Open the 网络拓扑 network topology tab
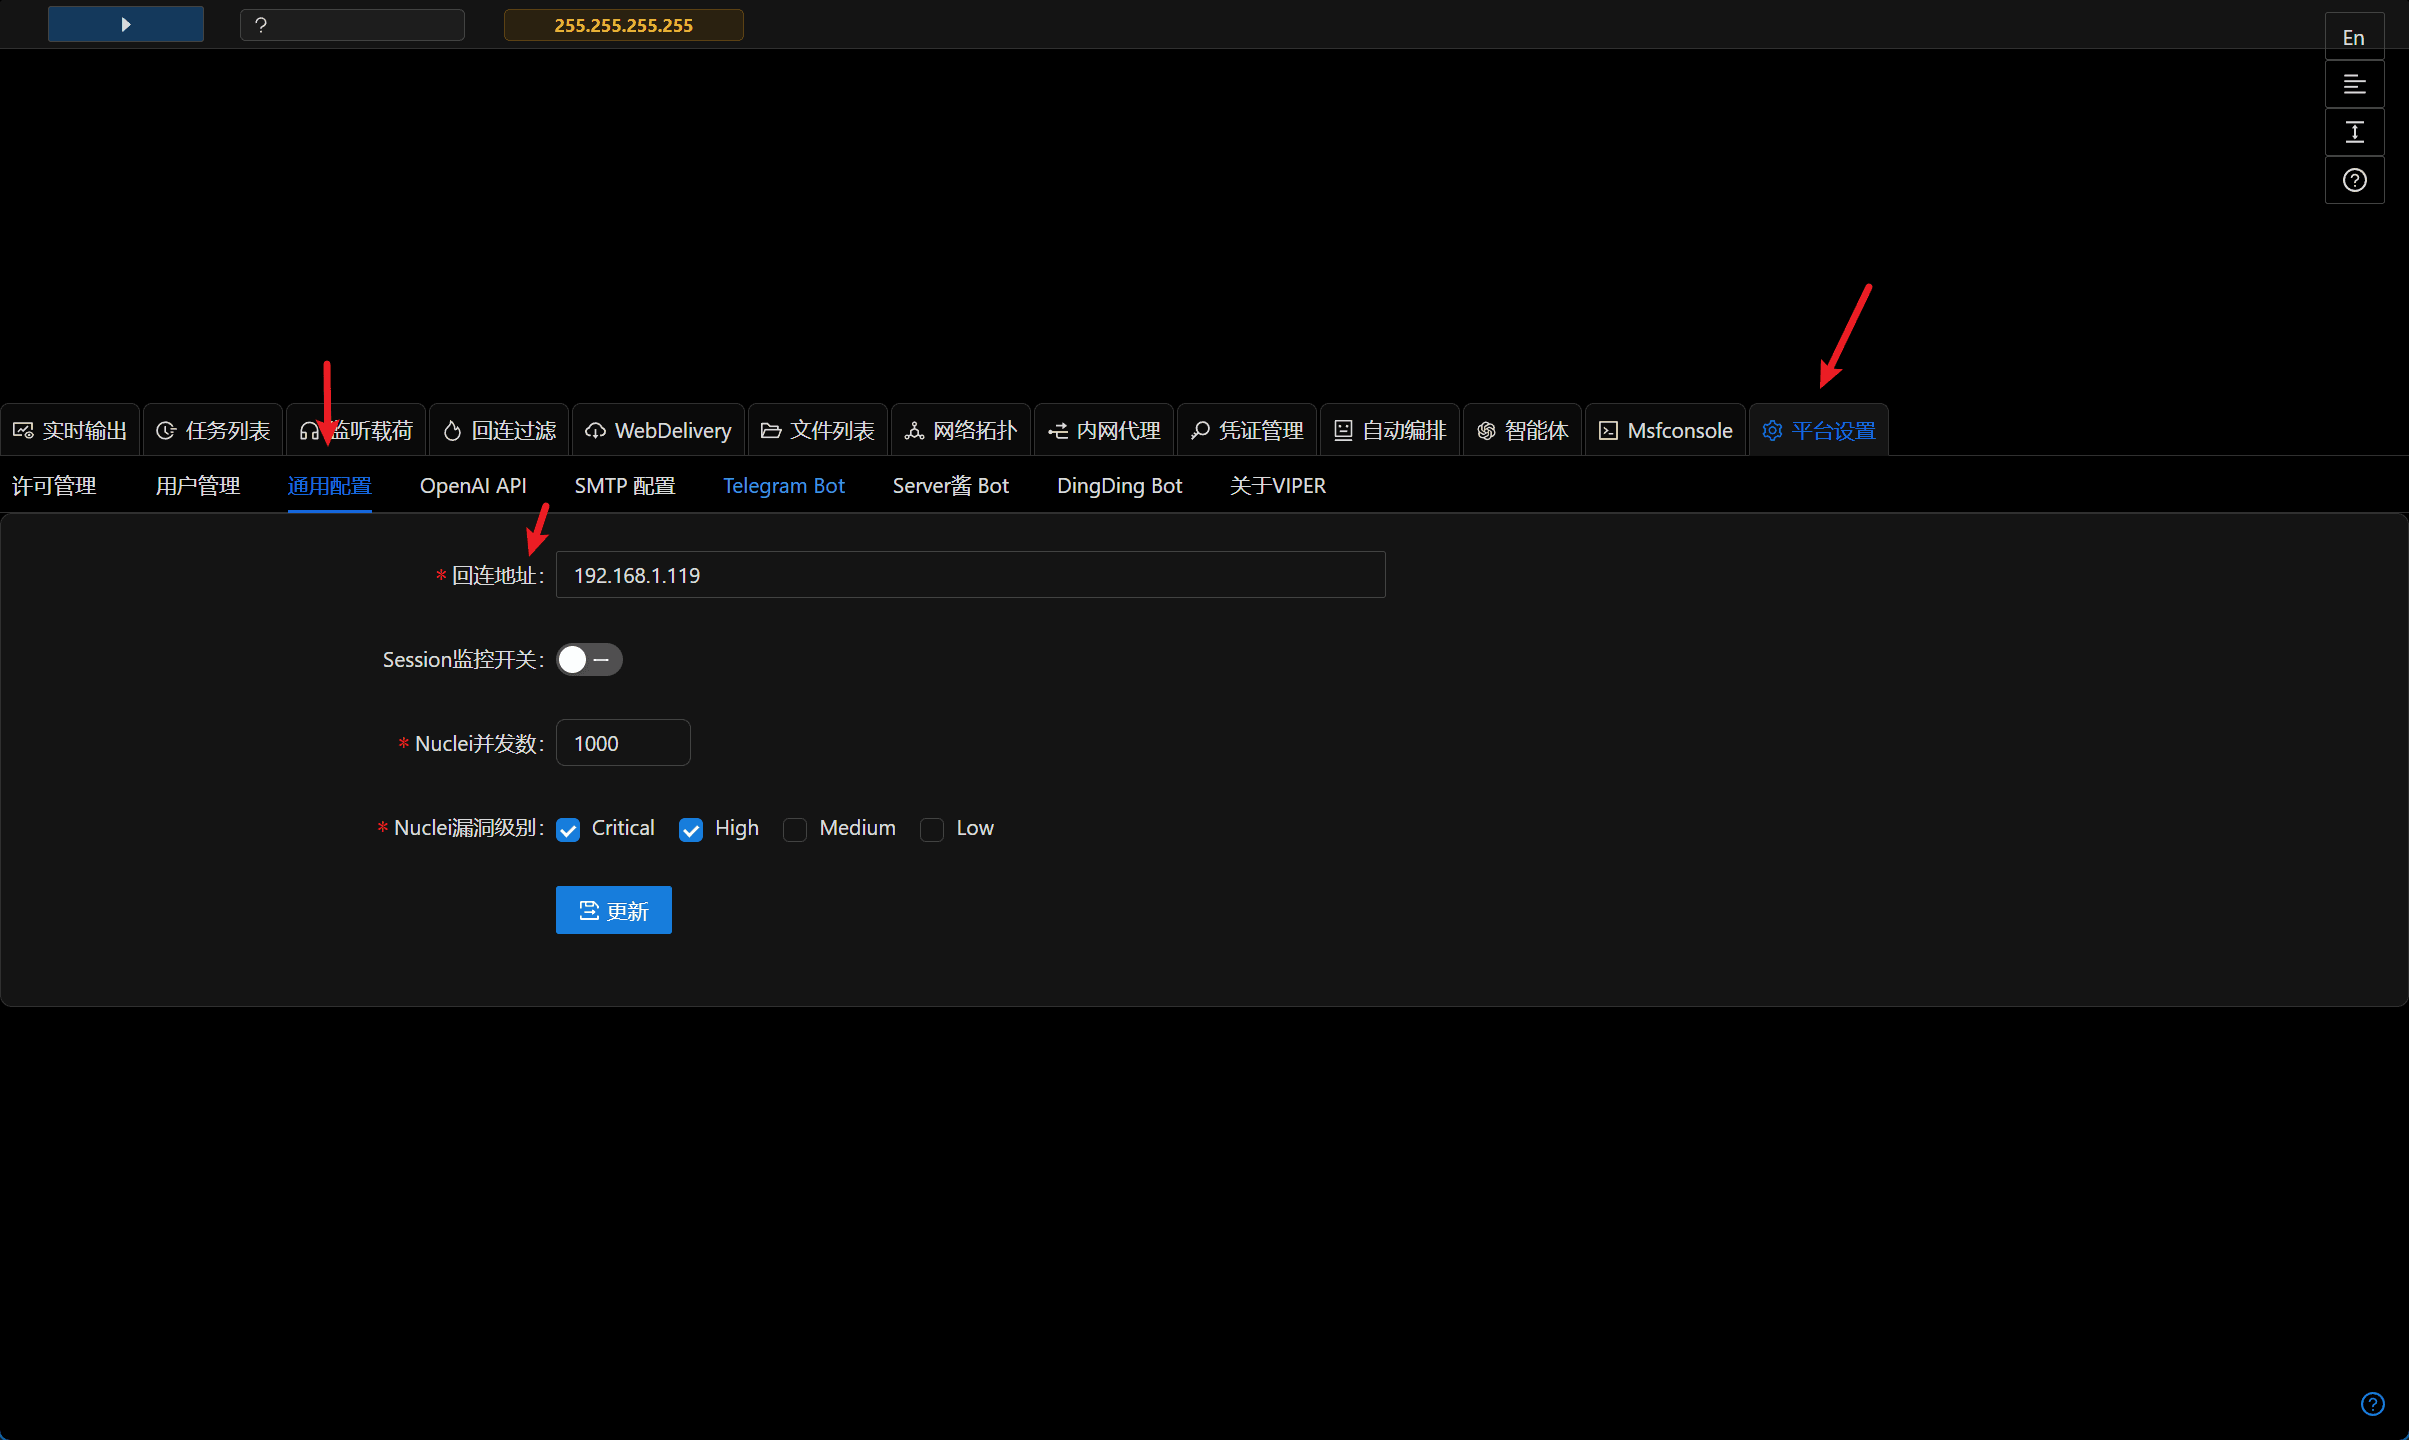This screenshot has width=2409, height=1440. click(x=960, y=430)
